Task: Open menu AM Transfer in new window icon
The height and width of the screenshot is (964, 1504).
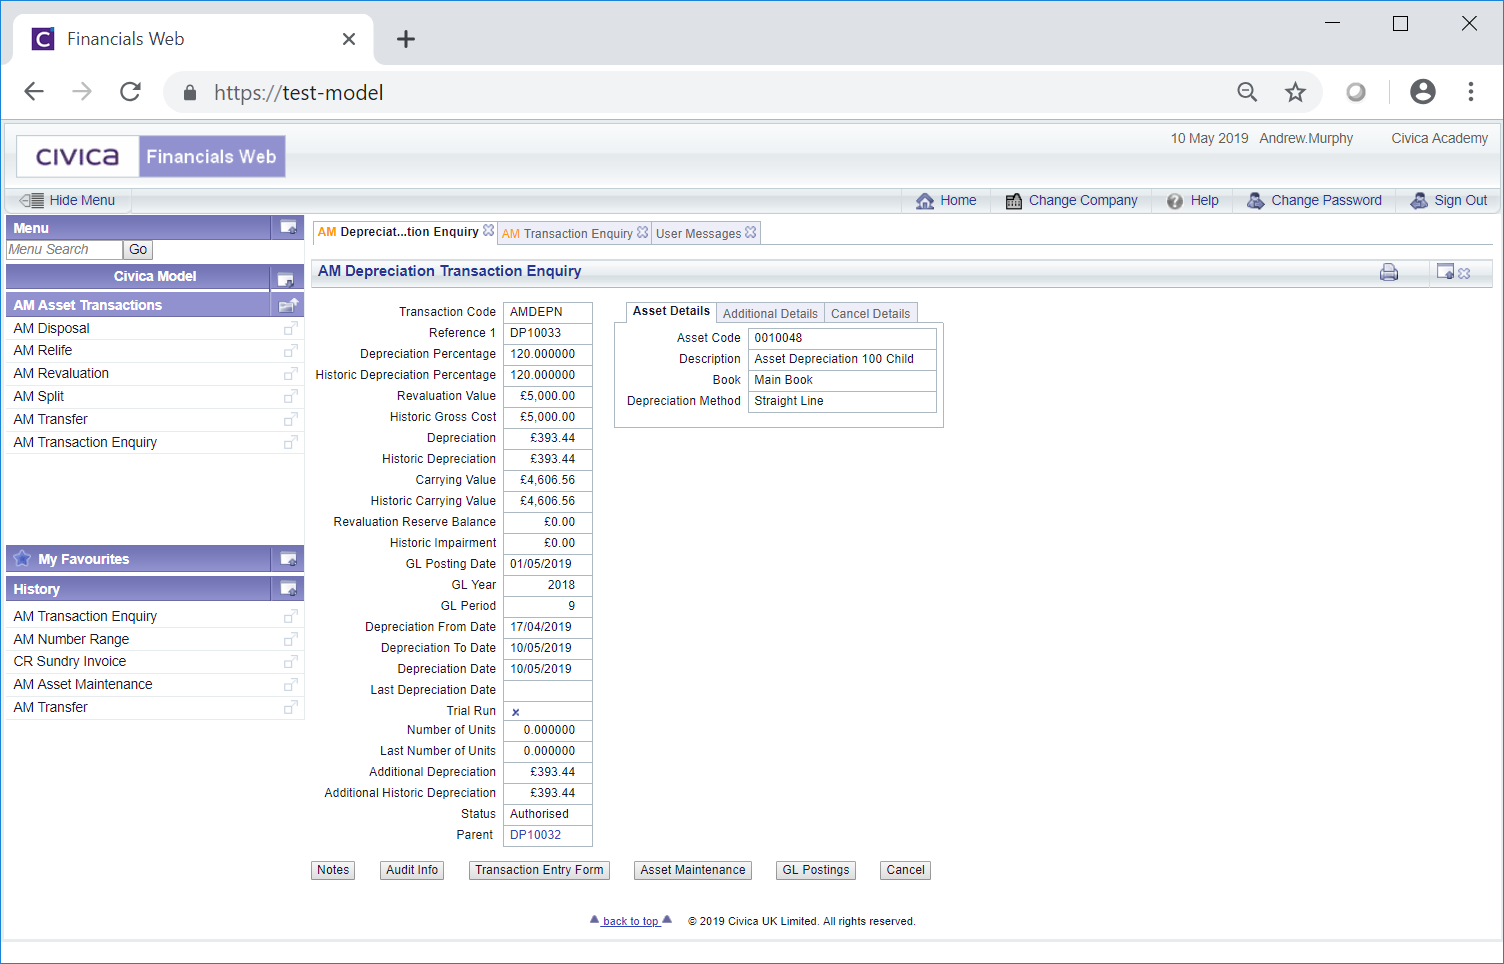Action: [x=290, y=420]
